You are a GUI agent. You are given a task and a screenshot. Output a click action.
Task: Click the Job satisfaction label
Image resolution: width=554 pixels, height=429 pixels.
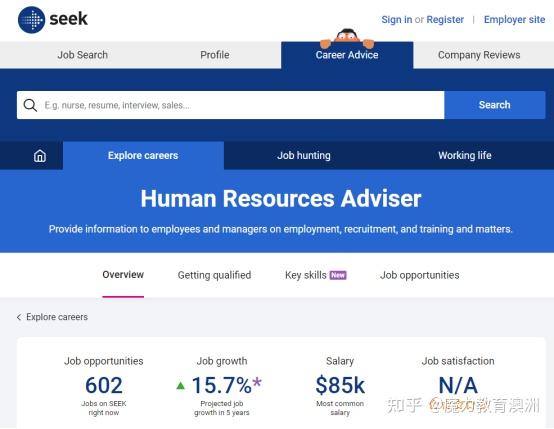pyautogui.click(x=458, y=361)
